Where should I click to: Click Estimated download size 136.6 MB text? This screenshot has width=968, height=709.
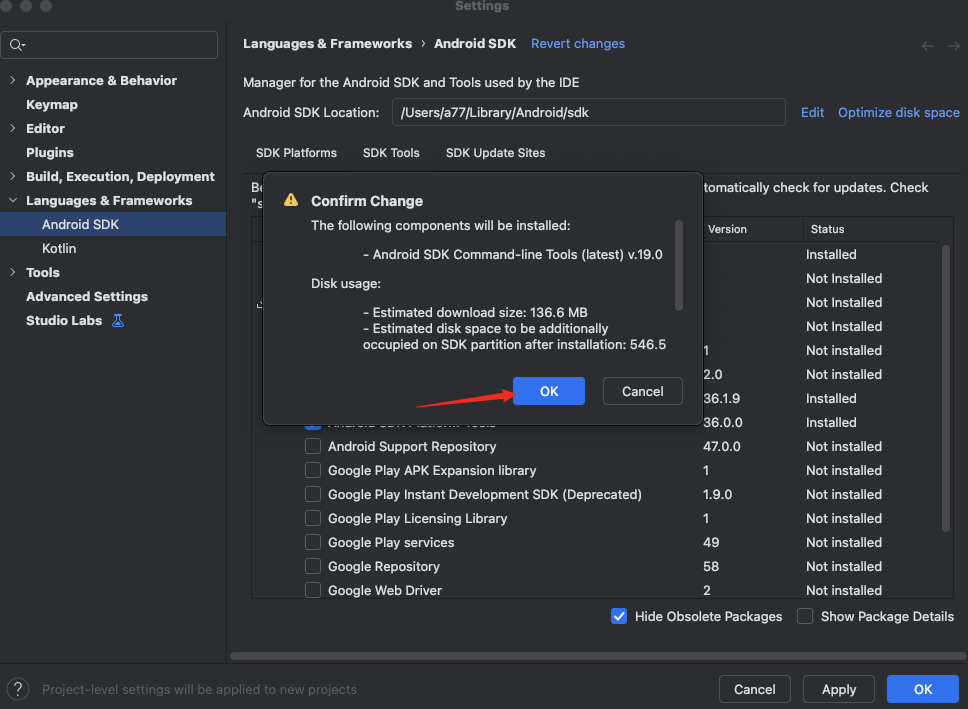[x=475, y=313]
